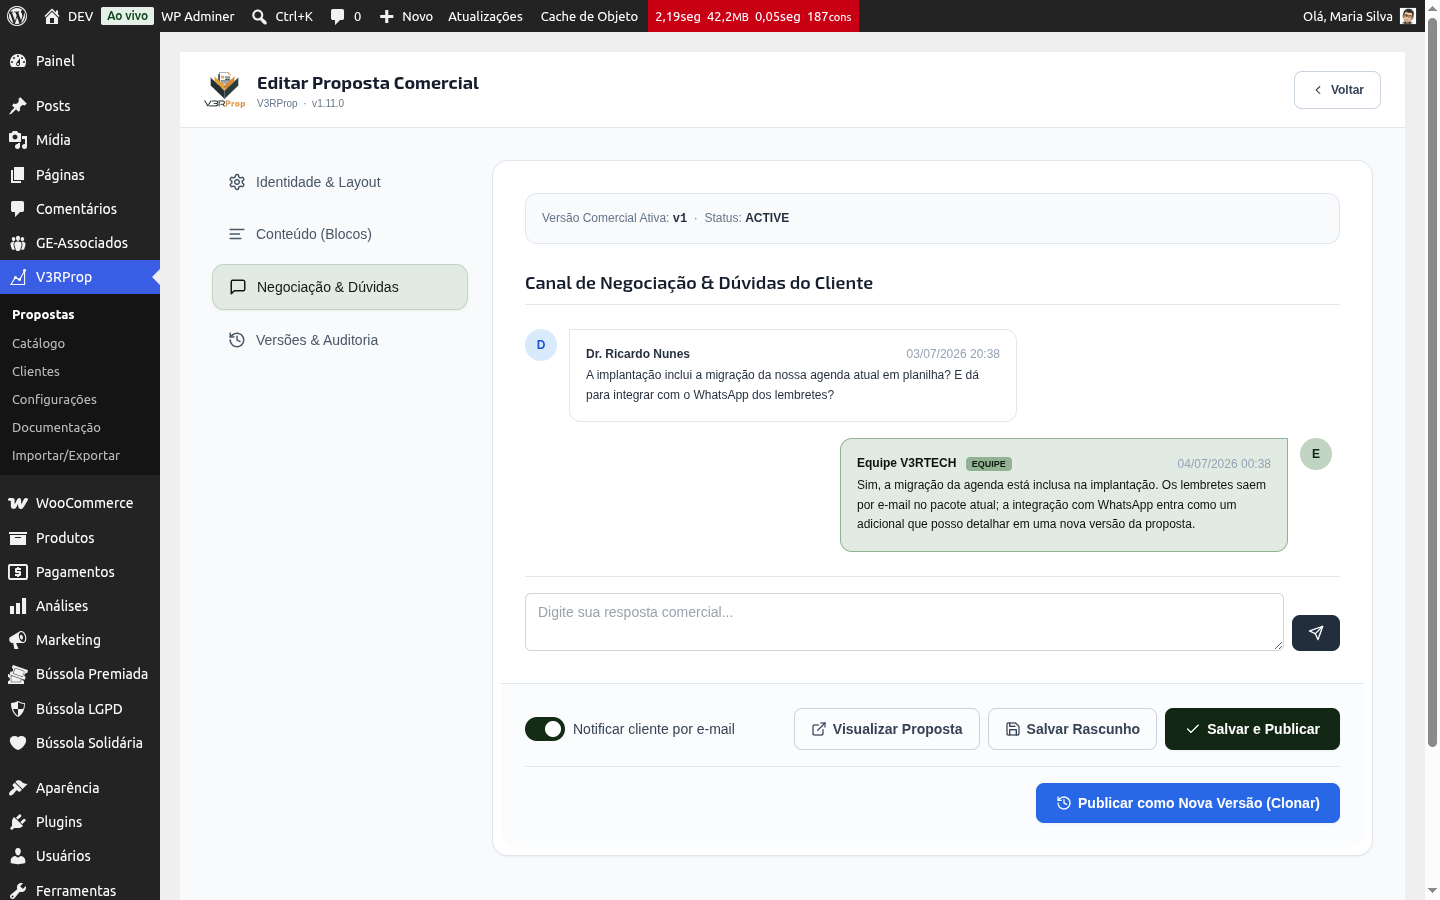Image resolution: width=1440 pixels, height=900 pixels.
Task: Focus the resposta comercial text area
Action: coord(904,622)
